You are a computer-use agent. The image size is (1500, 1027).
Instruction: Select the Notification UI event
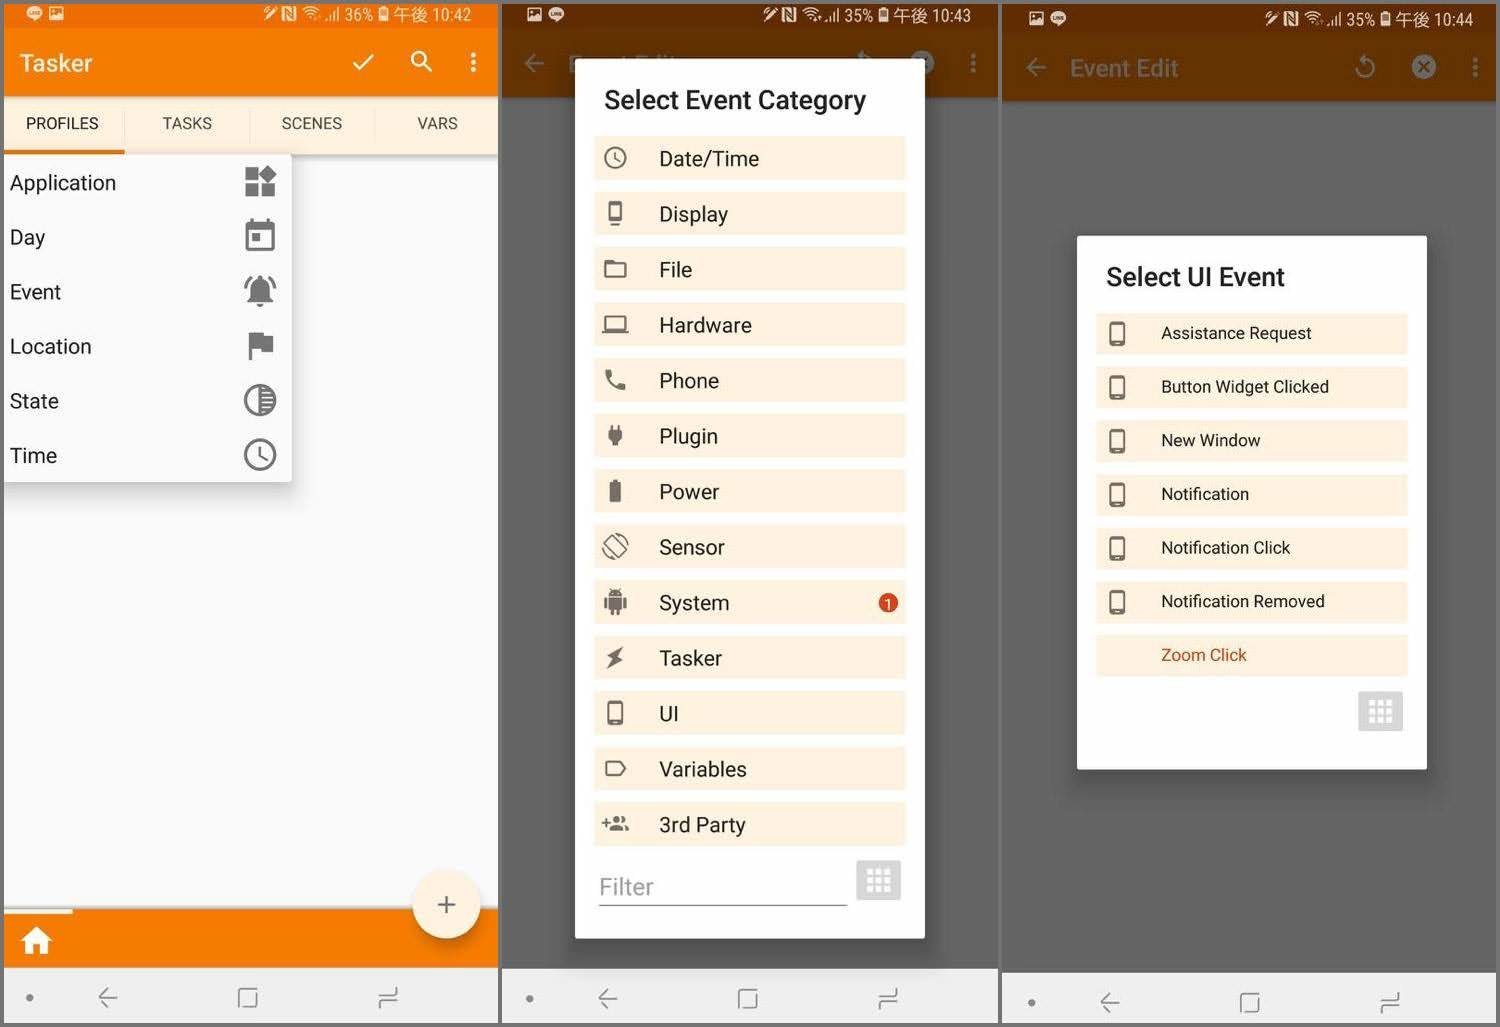click(x=1251, y=494)
